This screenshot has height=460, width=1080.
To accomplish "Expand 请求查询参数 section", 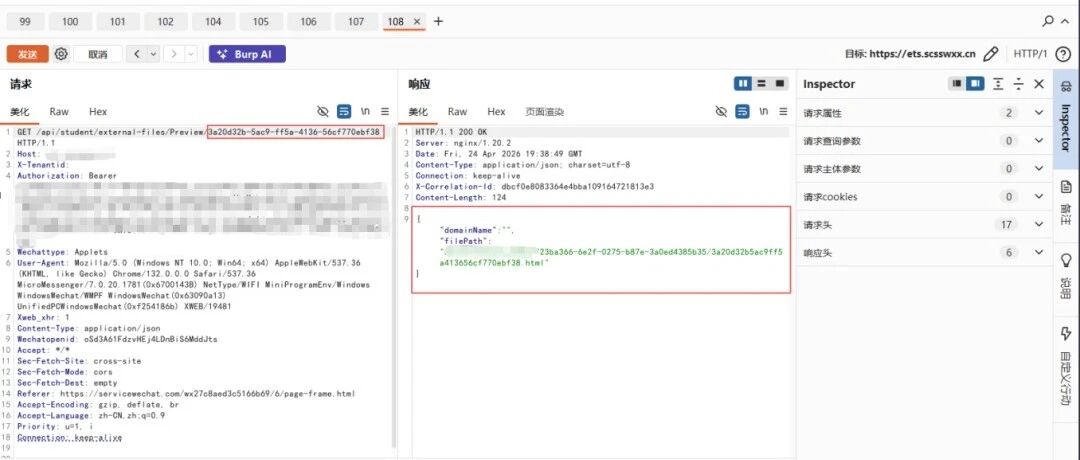I will pyautogui.click(x=925, y=140).
